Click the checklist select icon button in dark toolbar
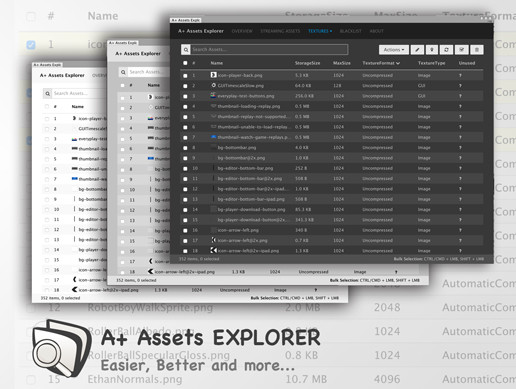The height and width of the screenshot is (389, 516). [x=462, y=50]
